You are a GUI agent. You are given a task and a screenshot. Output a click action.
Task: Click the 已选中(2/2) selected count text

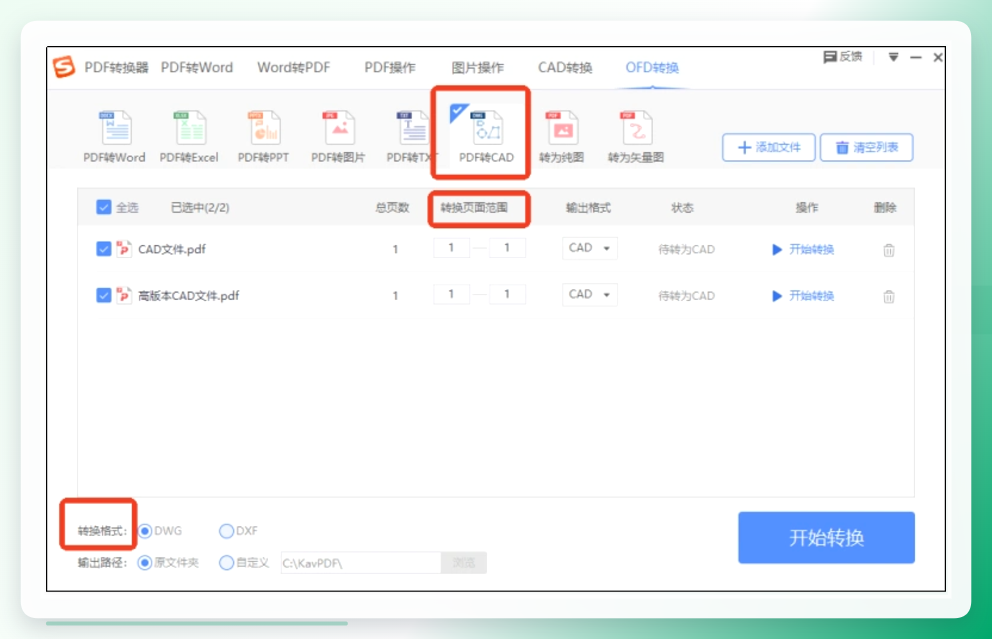click(200, 208)
